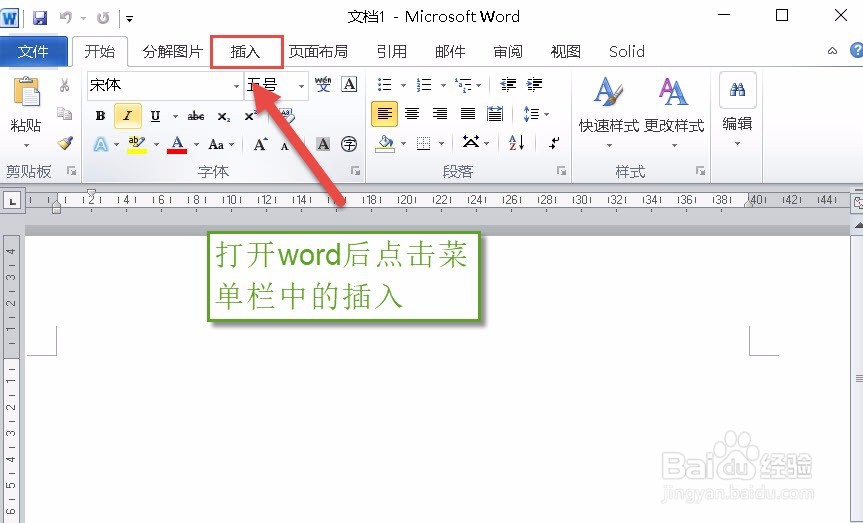Toggle Underline formatting
Image resolution: width=863 pixels, height=523 pixels.
coord(155,116)
